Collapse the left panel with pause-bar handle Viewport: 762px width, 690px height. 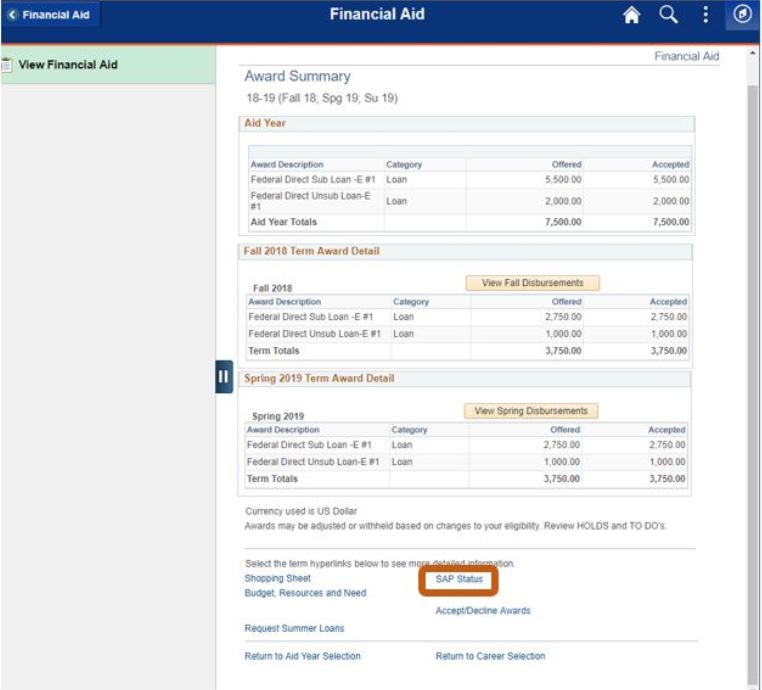pos(224,377)
